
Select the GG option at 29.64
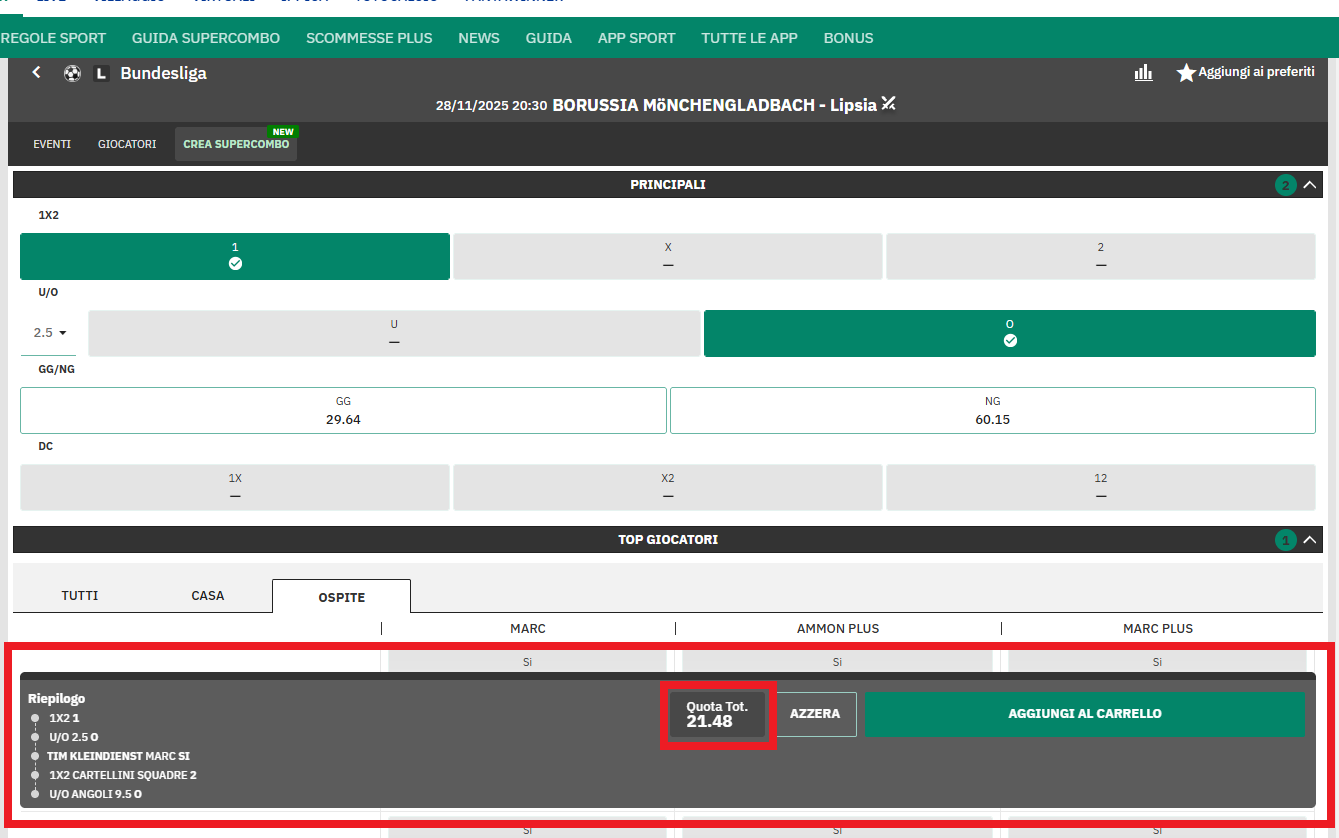343,410
